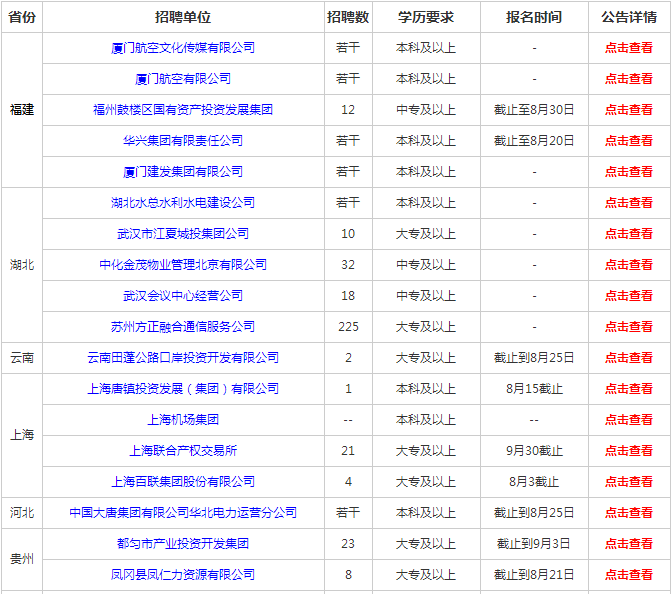Open 凤冈县凤仁力资源有限公司 link

(183, 575)
